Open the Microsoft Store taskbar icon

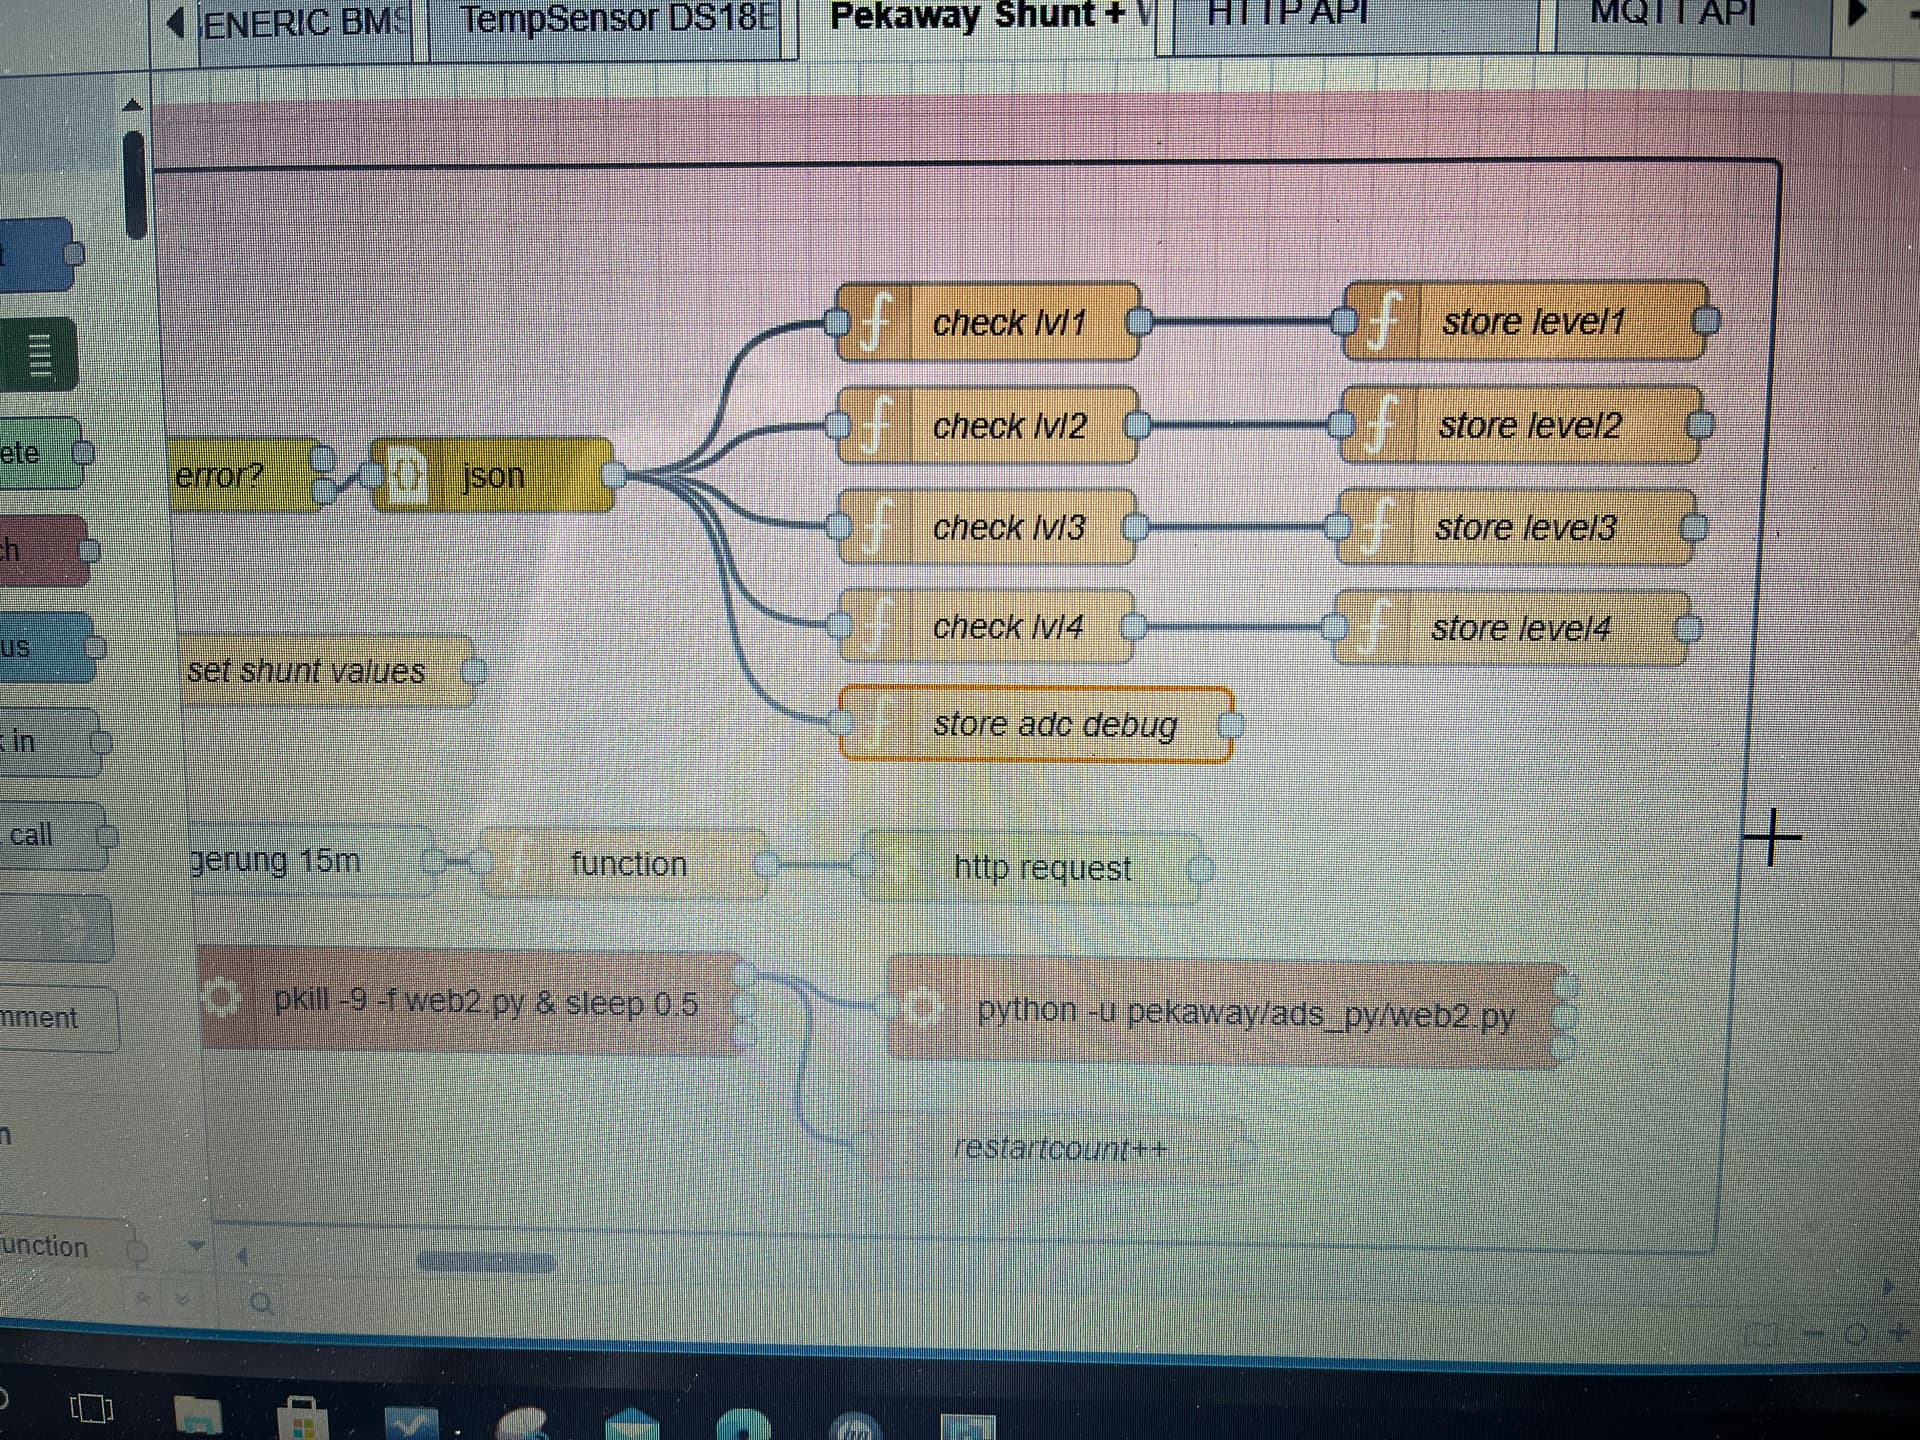(302, 1418)
